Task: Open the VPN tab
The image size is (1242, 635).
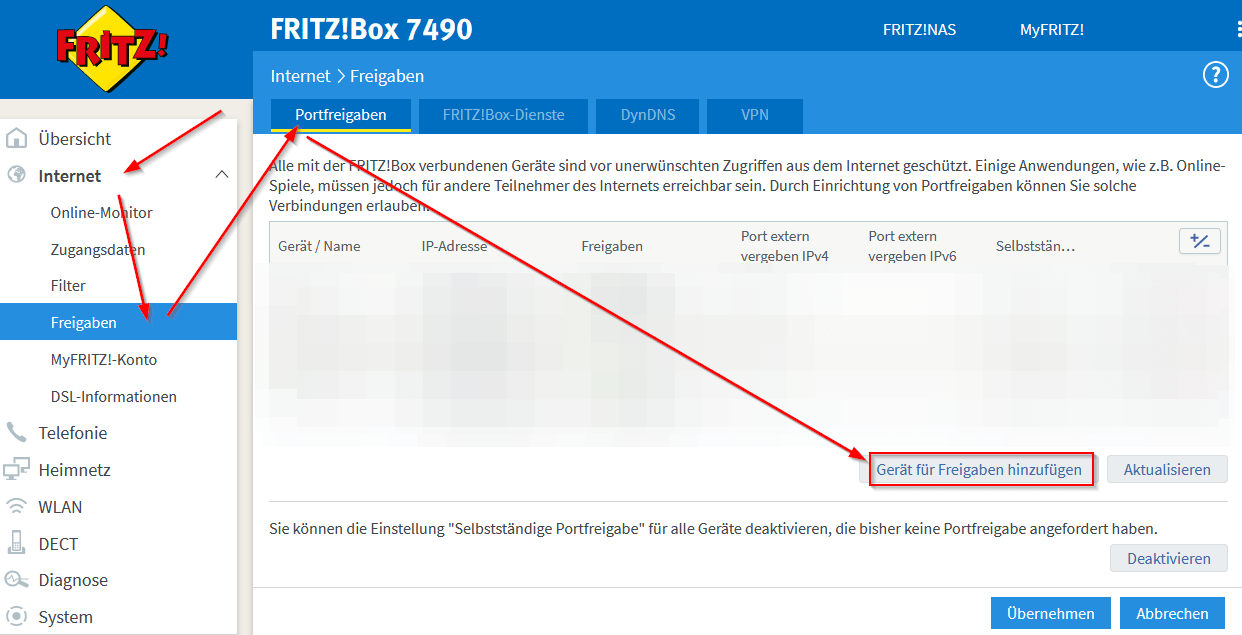Action: pyautogui.click(x=754, y=115)
